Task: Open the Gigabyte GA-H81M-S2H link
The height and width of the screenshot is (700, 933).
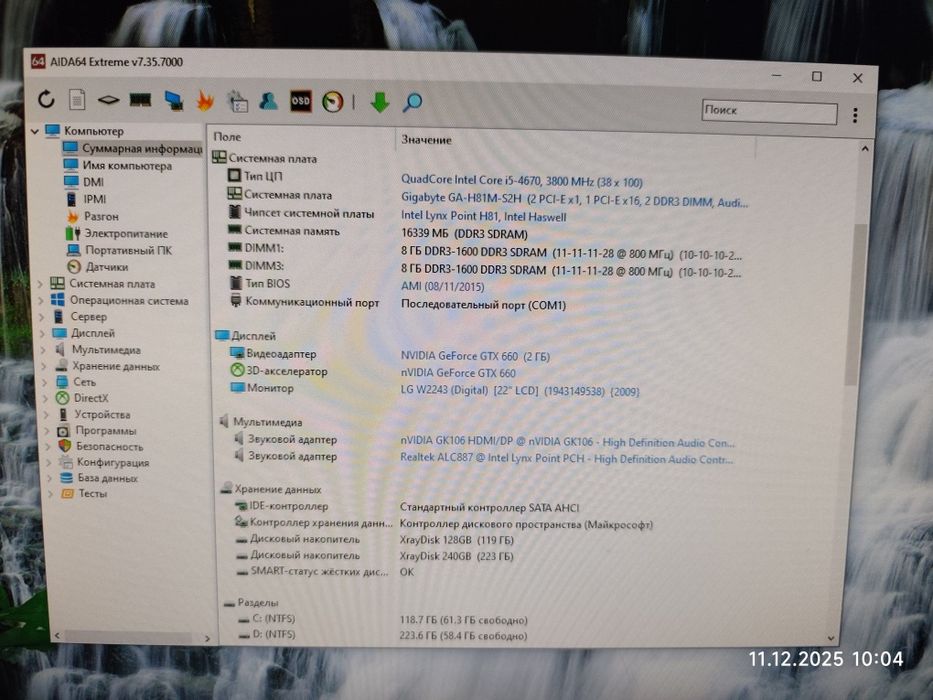Action: coord(574,199)
